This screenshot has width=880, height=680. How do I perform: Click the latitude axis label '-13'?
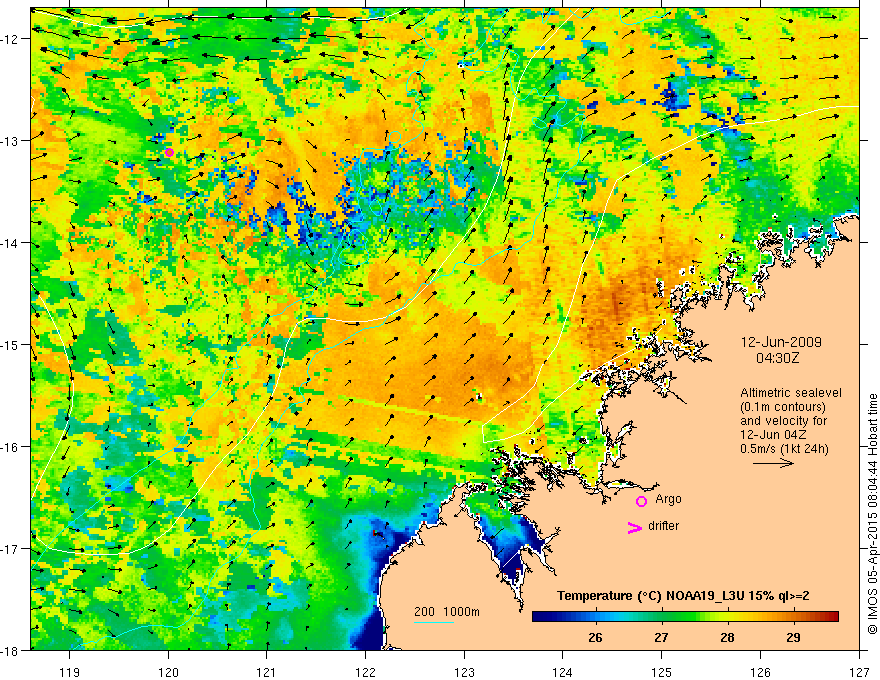(x=11, y=141)
